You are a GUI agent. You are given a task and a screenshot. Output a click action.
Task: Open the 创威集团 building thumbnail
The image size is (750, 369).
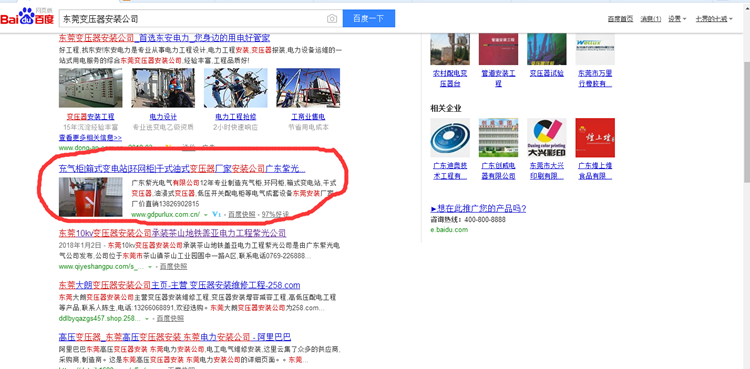tap(498, 138)
